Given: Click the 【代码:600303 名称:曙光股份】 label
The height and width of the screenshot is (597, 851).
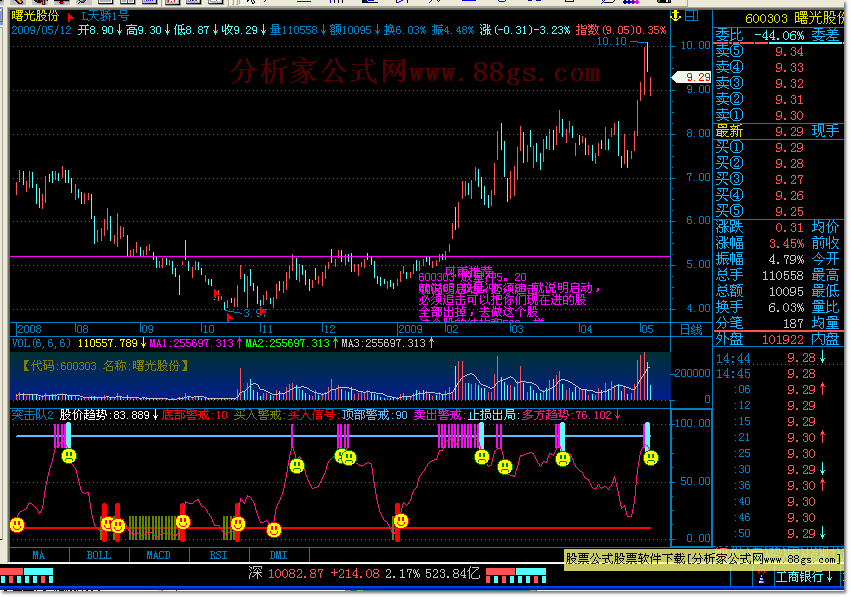Looking at the screenshot, I should (105, 366).
